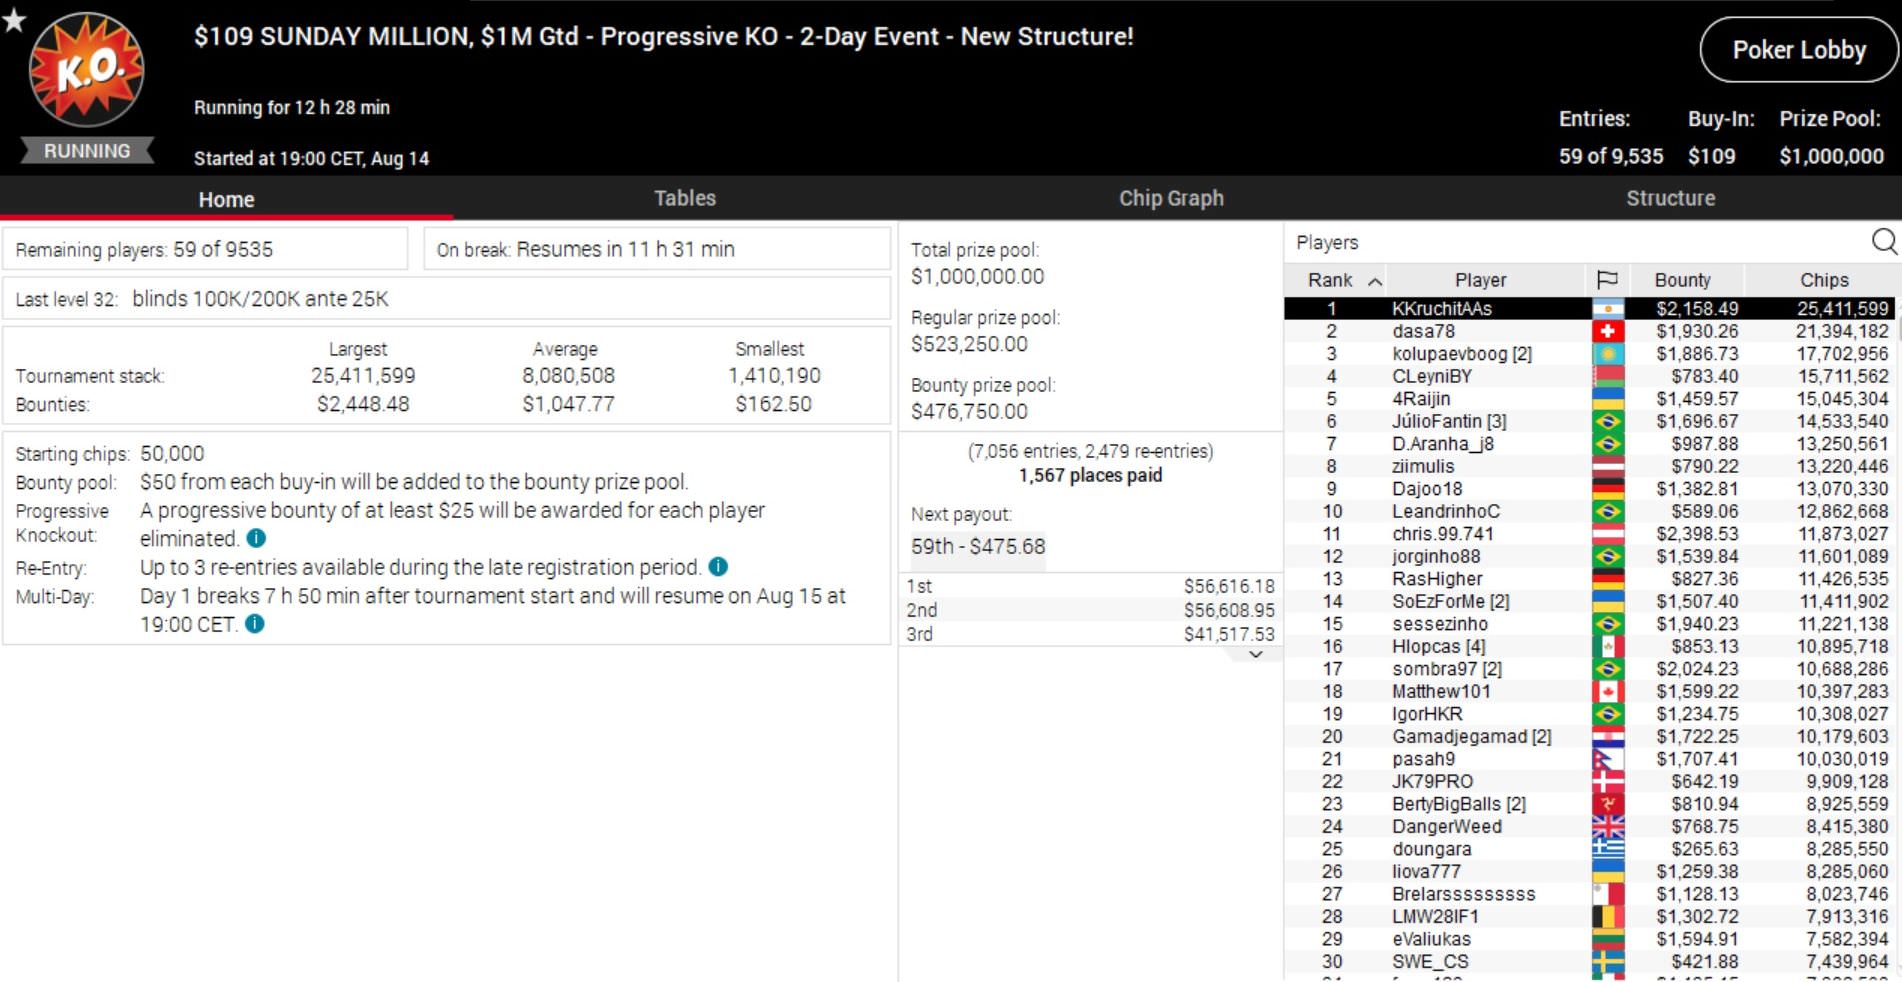Open the Chip Graph tab
The image size is (1902, 982).
coord(1170,198)
